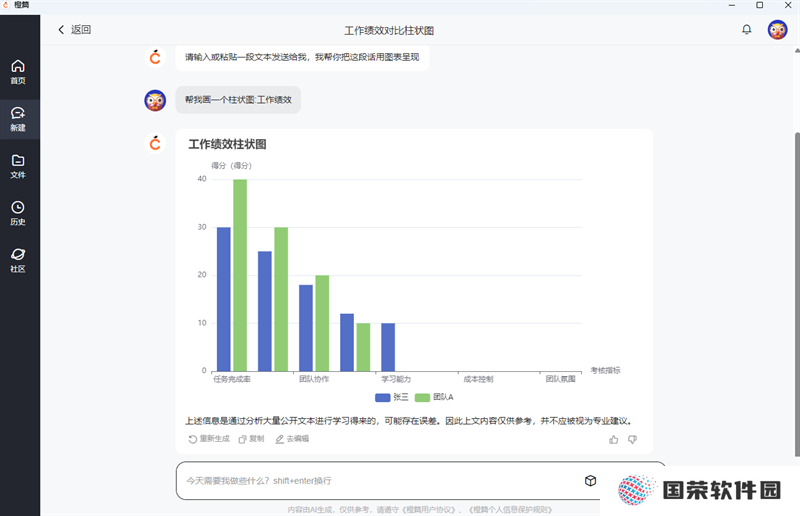
Task: Click the blue 张三 legend swatch
Action: point(383,398)
